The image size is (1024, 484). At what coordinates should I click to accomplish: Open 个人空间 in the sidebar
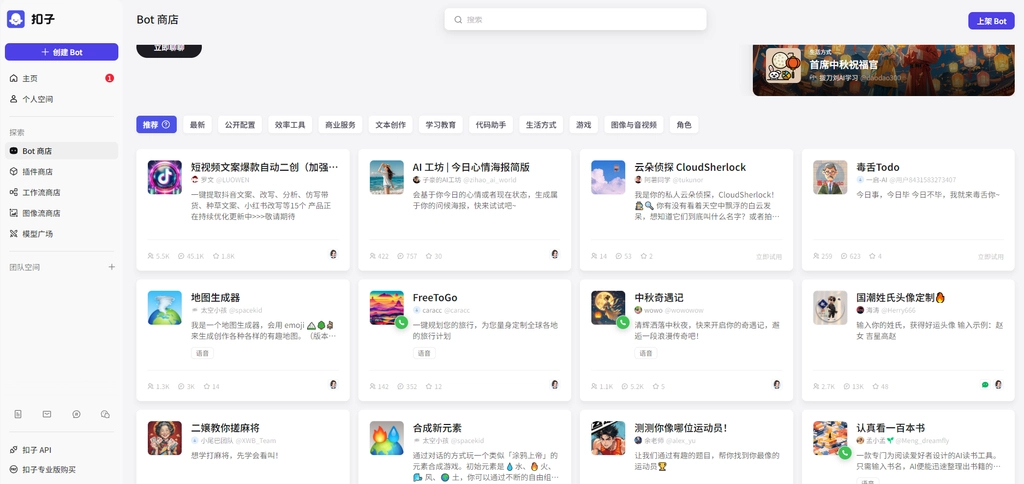pos(61,99)
